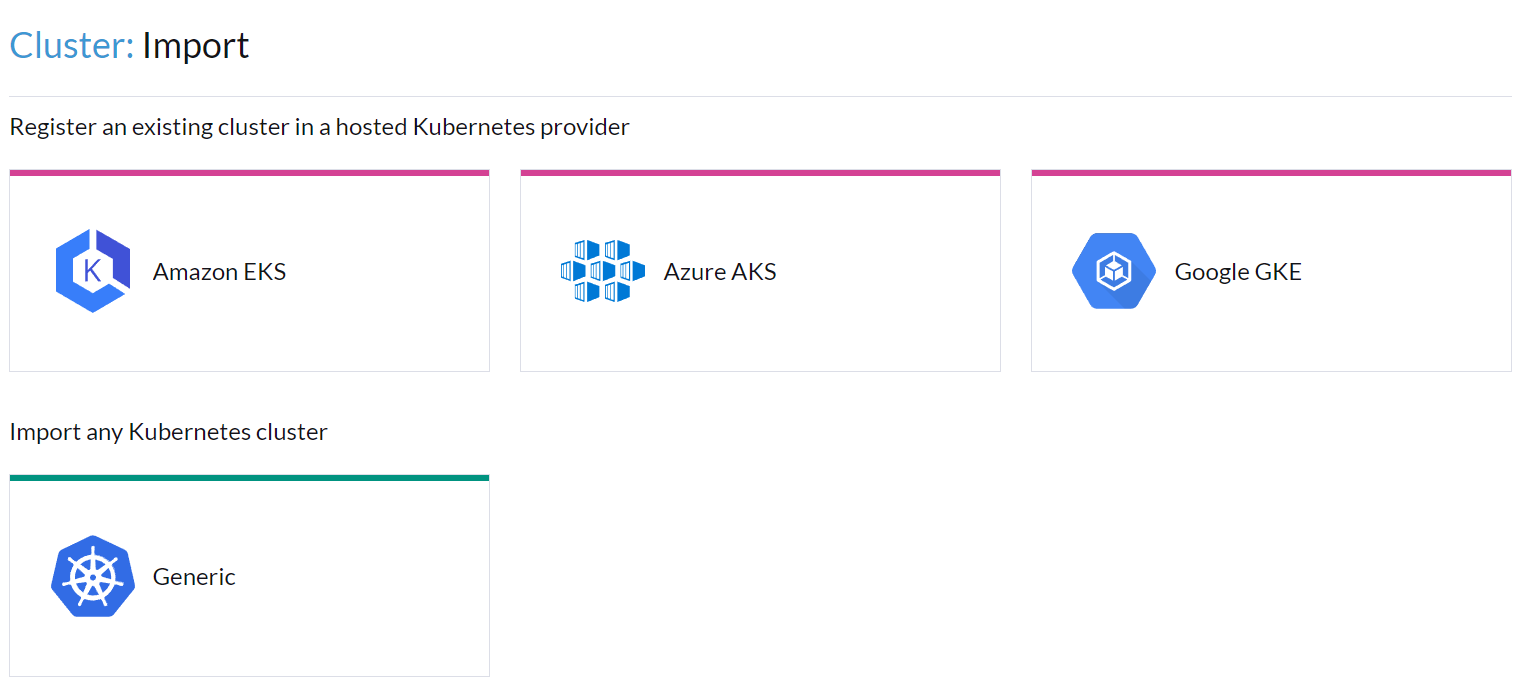The image size is (1531, 689).
Task: Select the Amazon EKS label text
Action: pyautogui.click(x=219, y=272)
